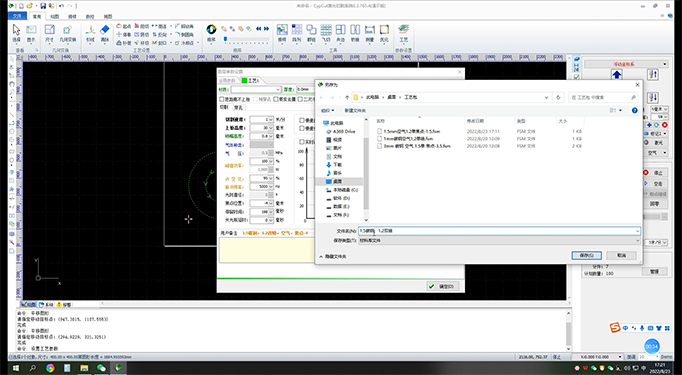Click the up-folder arrow in Save dialog

347,97
